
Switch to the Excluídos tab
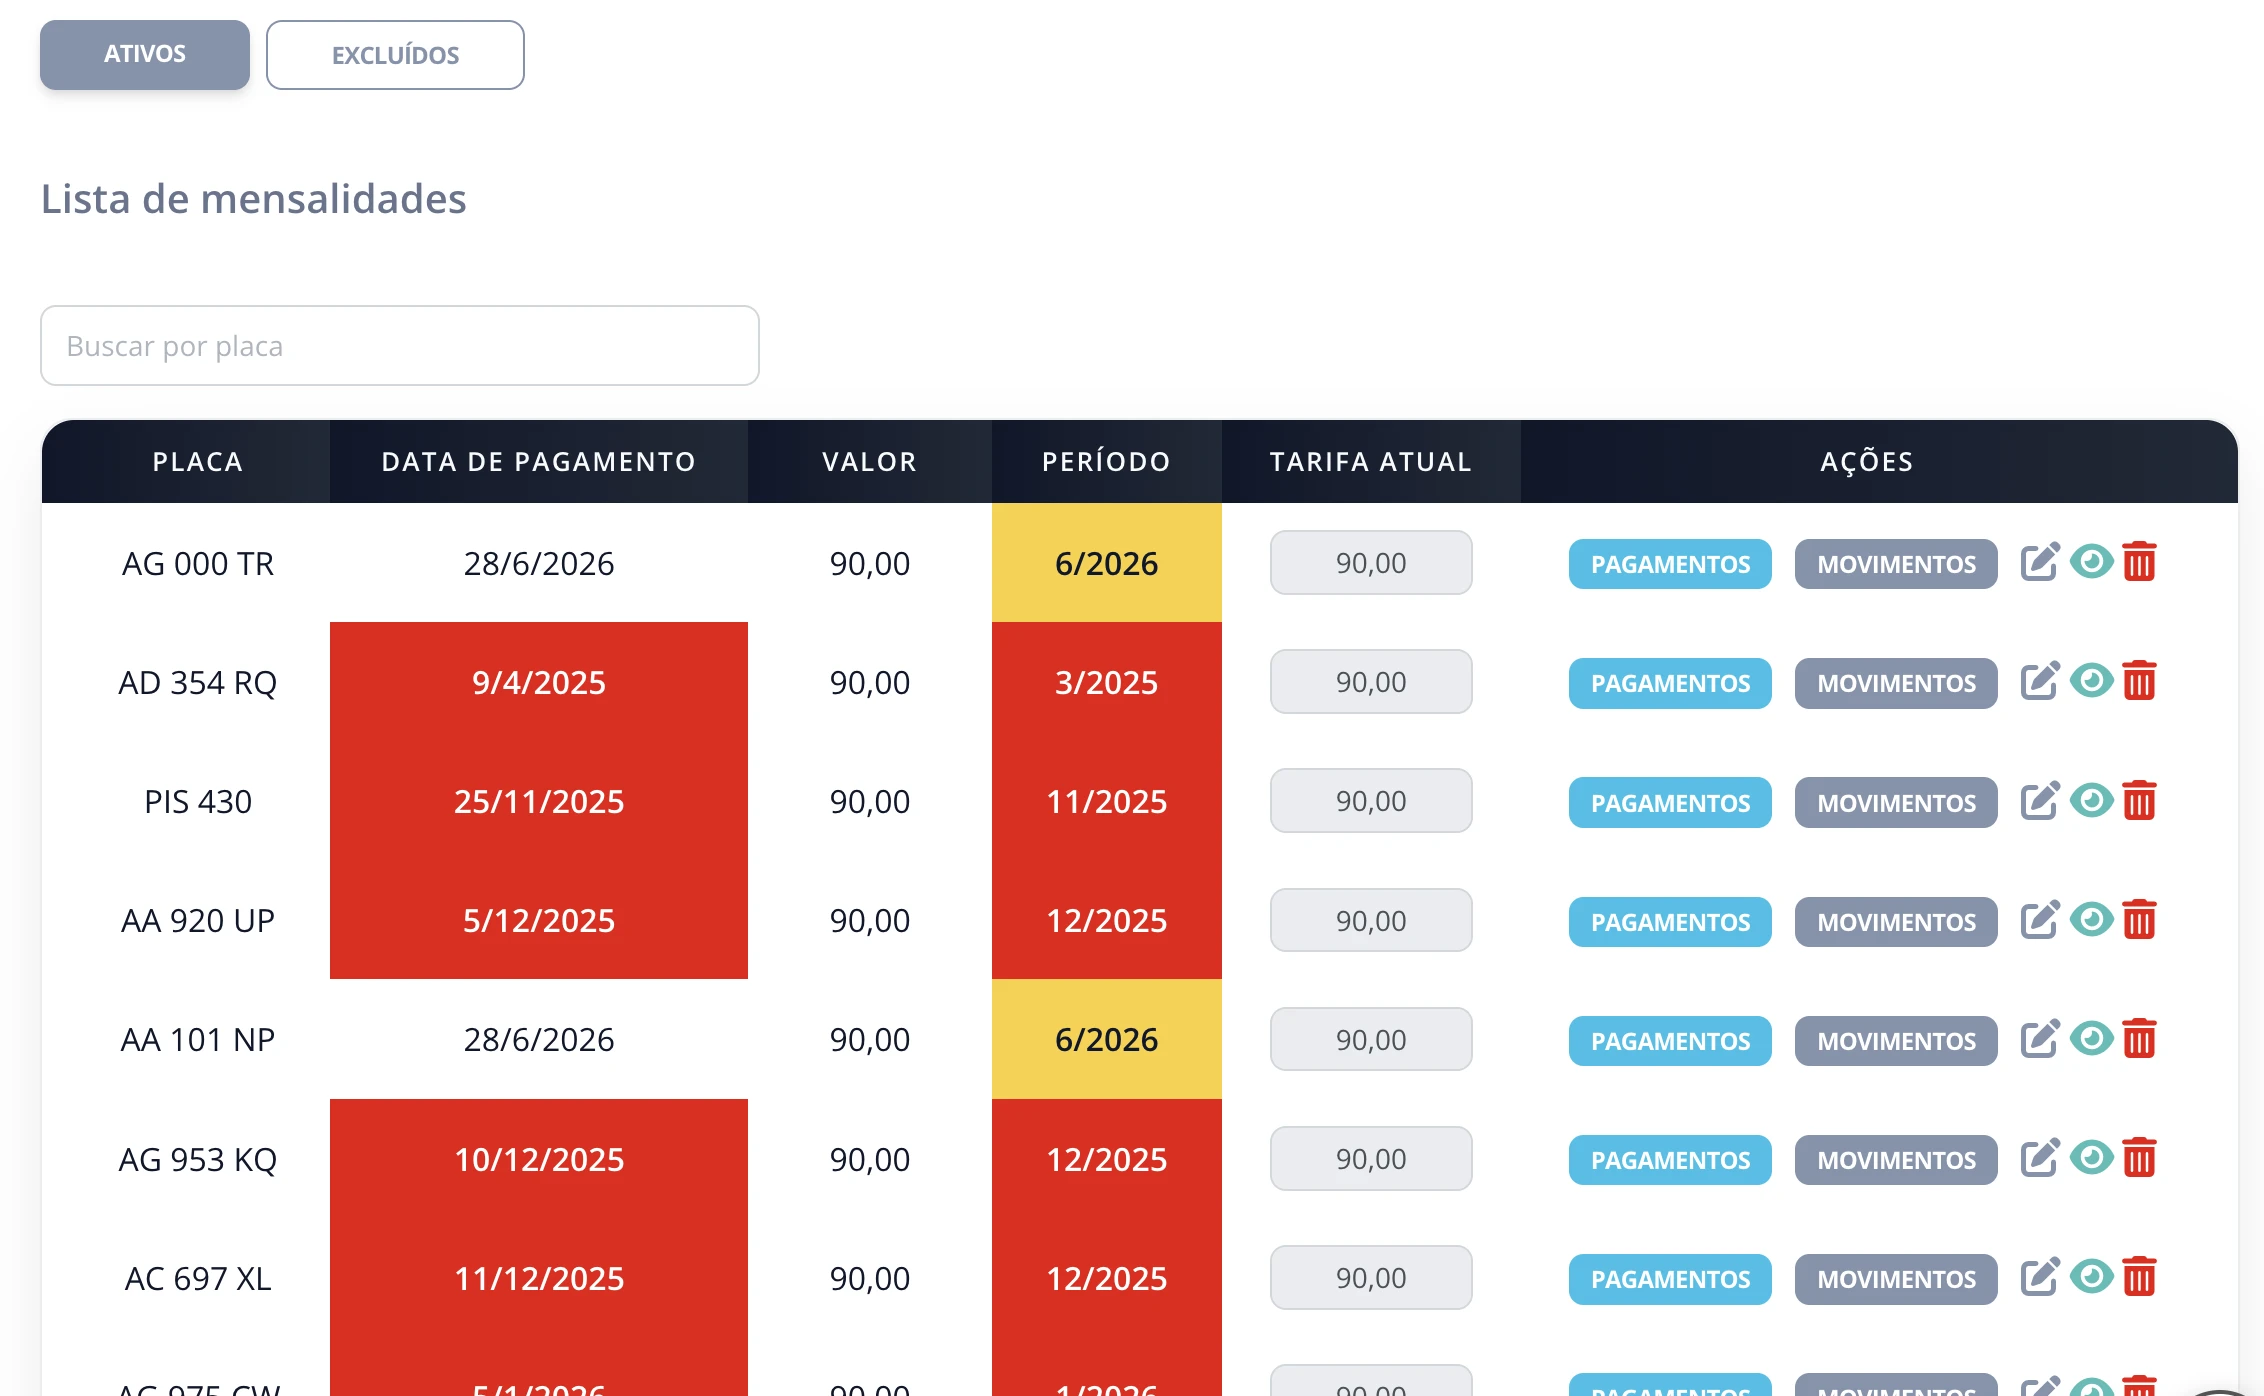(395, 55)
